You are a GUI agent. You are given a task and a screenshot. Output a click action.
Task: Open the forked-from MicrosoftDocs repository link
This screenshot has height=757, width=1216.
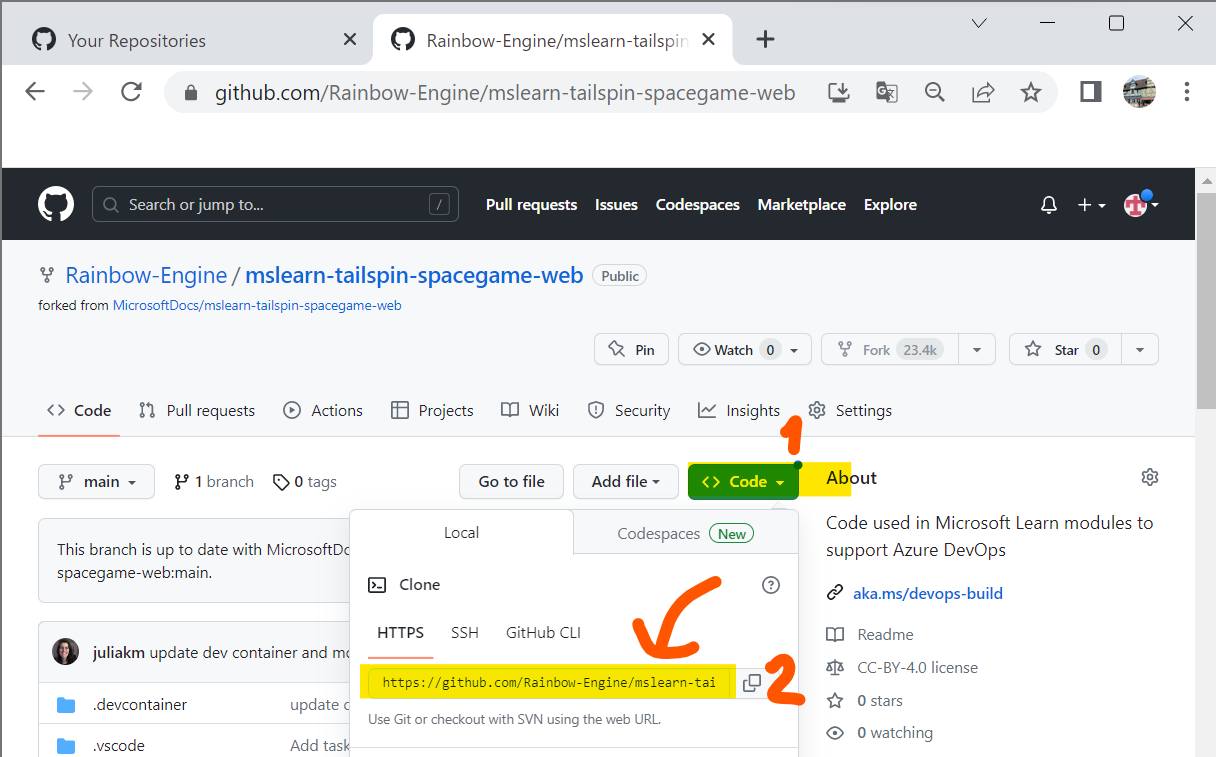click(257, 305)
